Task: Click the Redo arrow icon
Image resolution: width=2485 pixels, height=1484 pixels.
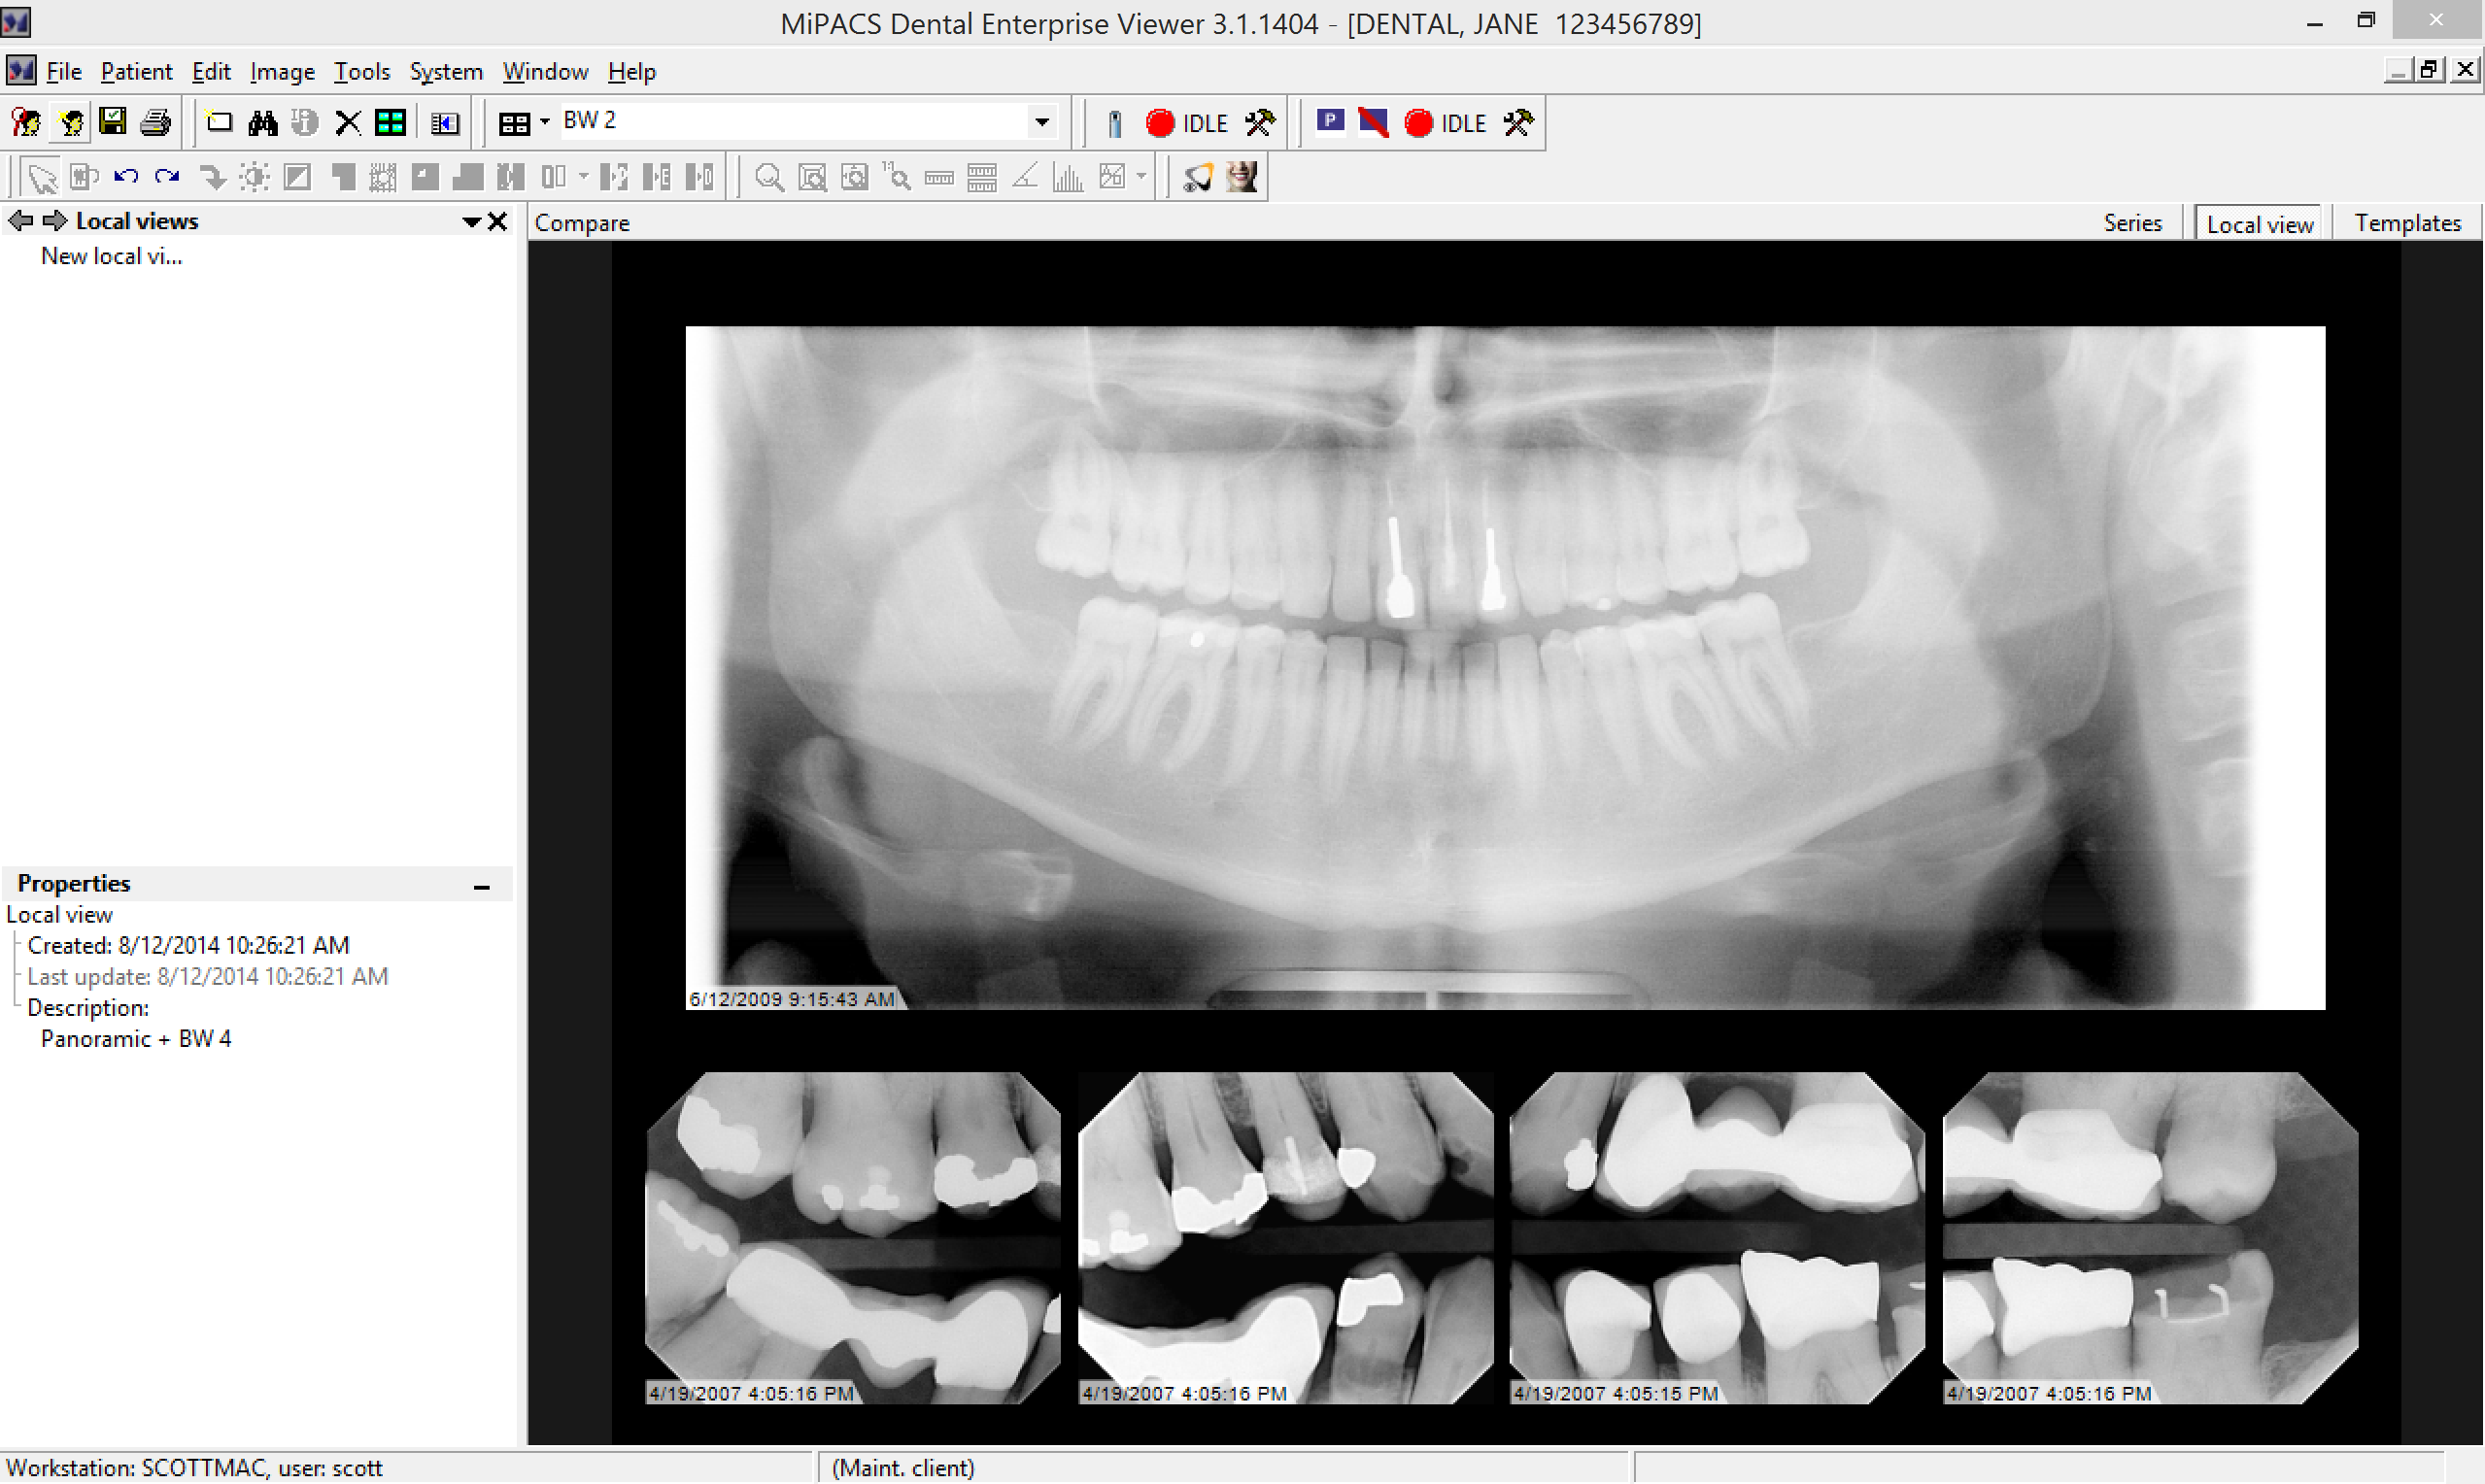Action: coord(167,177)
